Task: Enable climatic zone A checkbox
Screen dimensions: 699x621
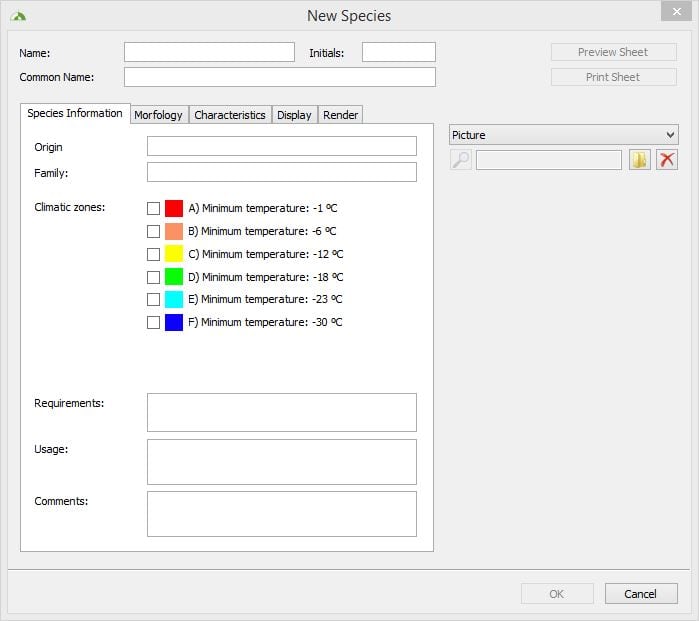Action: 153,208
